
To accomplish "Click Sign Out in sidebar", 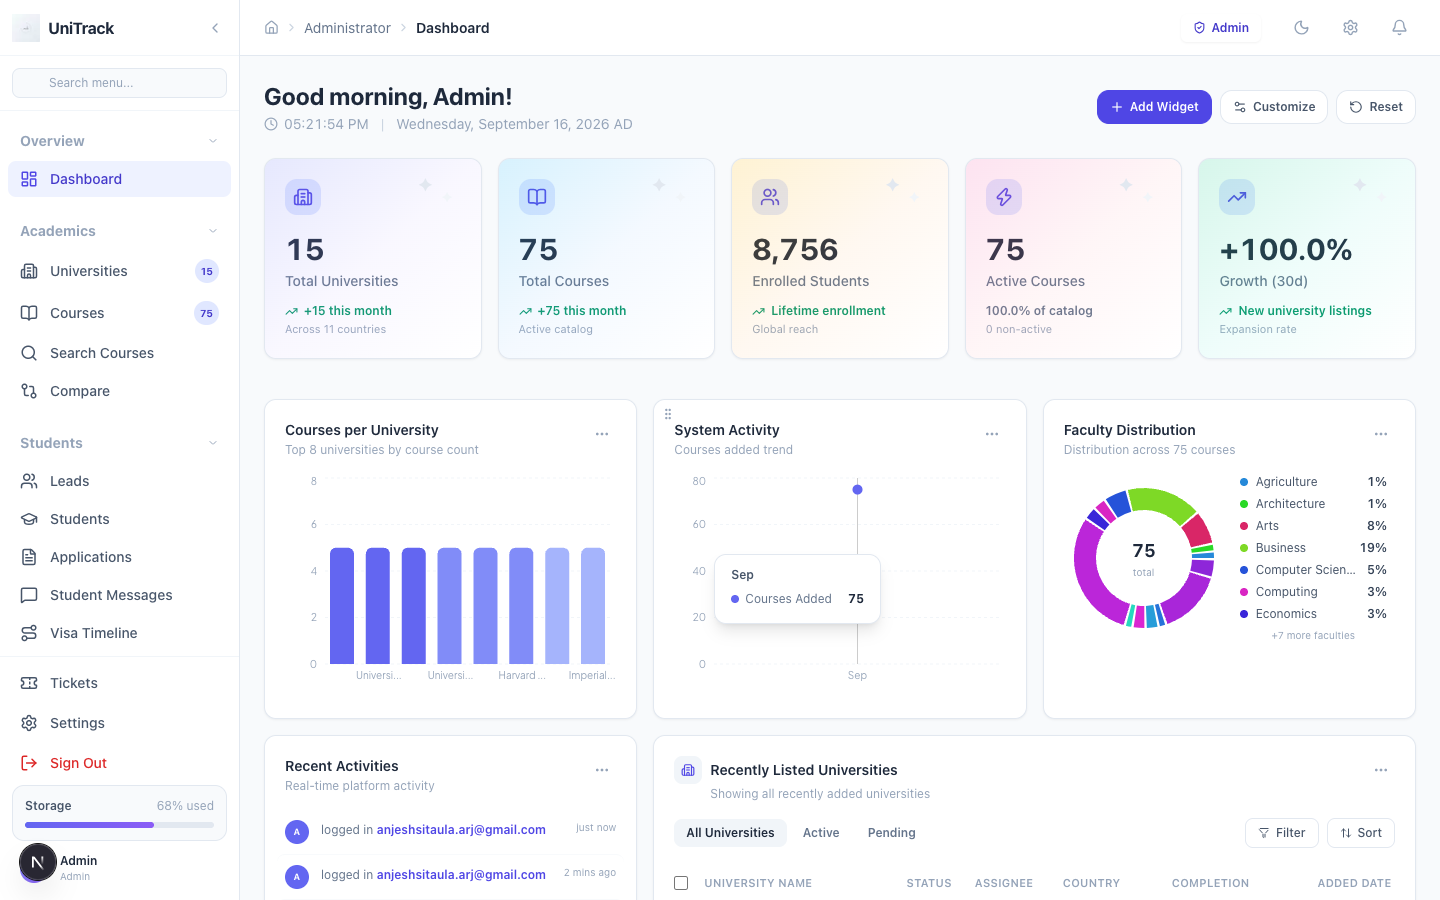I will (119, 763).
